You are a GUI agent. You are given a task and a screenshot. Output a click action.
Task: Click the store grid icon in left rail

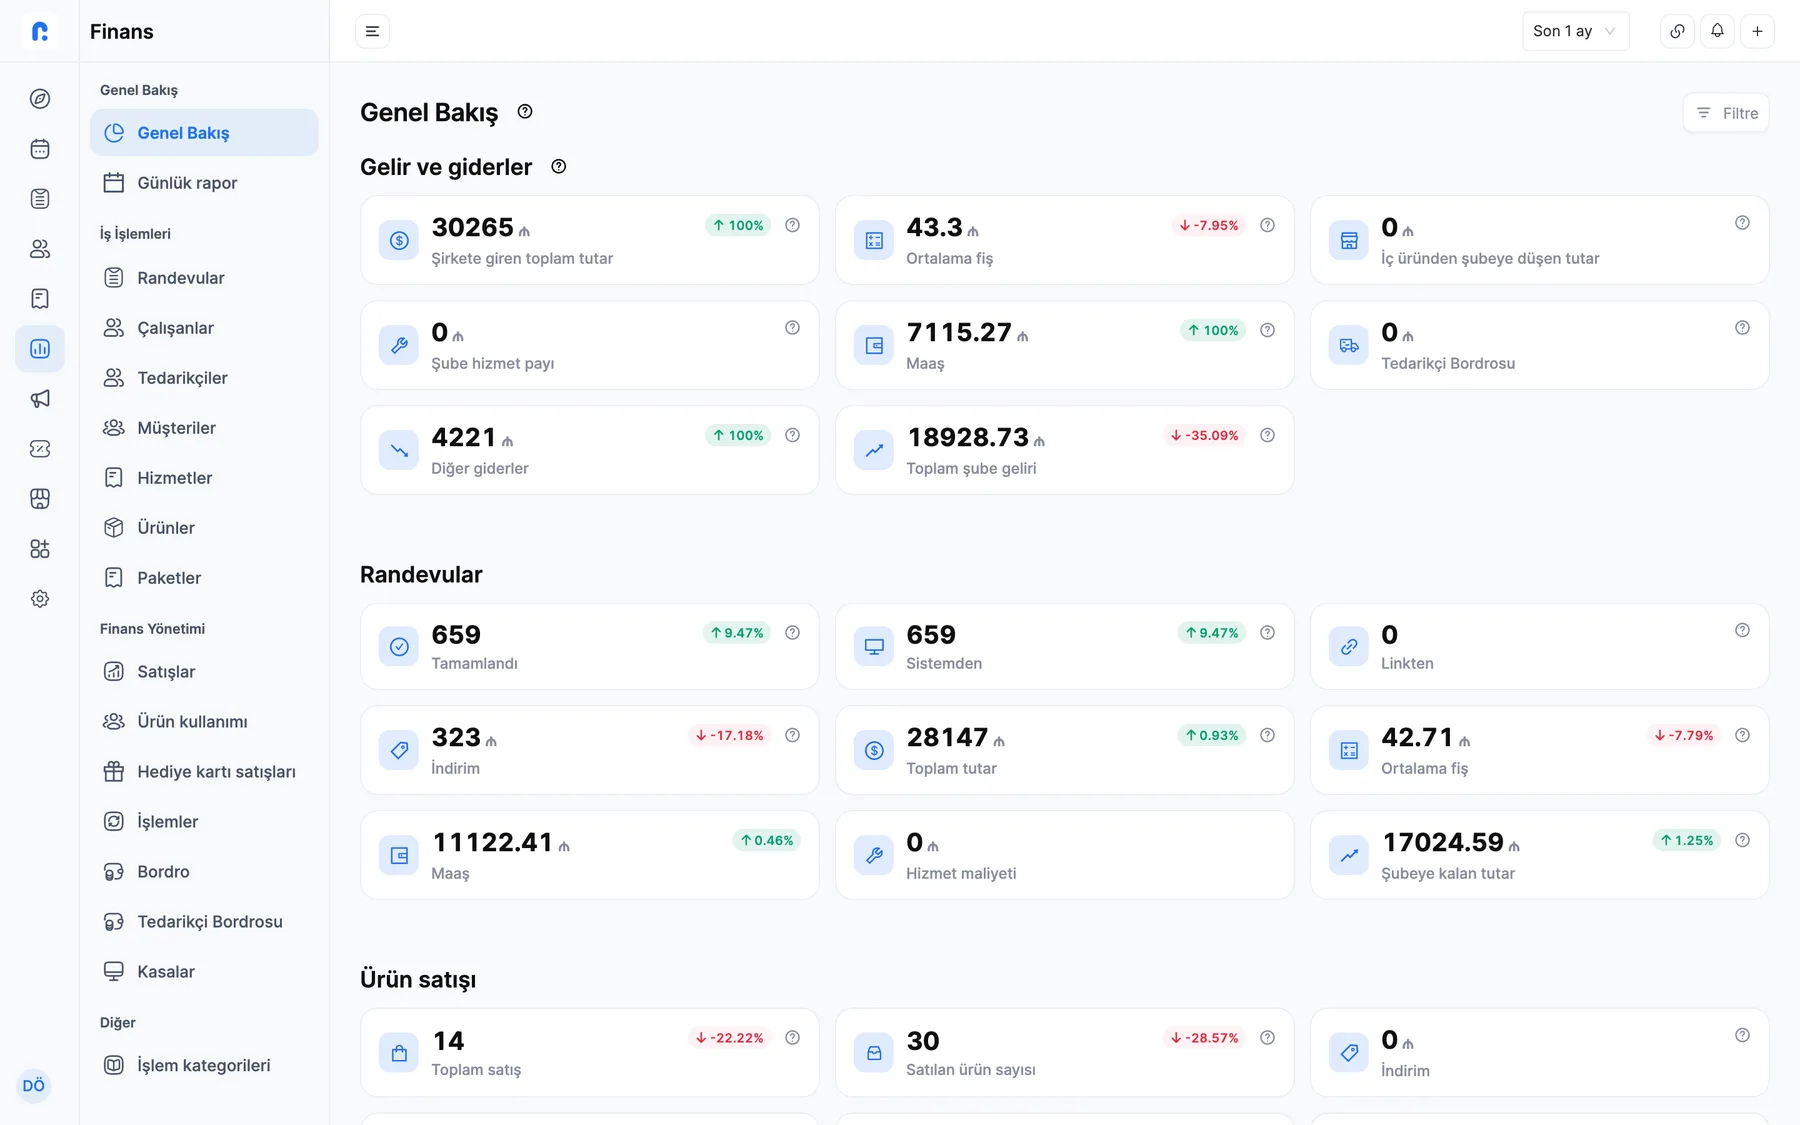[40, 499]
